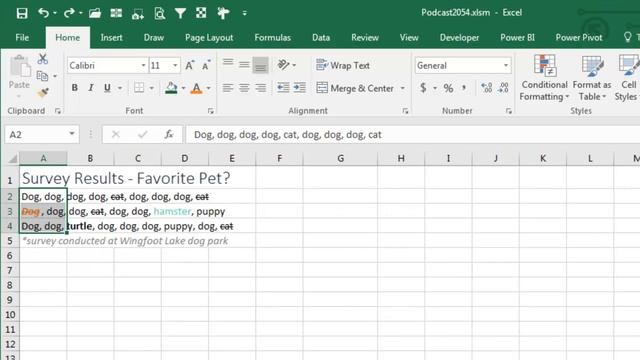Click the Merge & Center button
640x360 pixels.
tap(355, 88)
